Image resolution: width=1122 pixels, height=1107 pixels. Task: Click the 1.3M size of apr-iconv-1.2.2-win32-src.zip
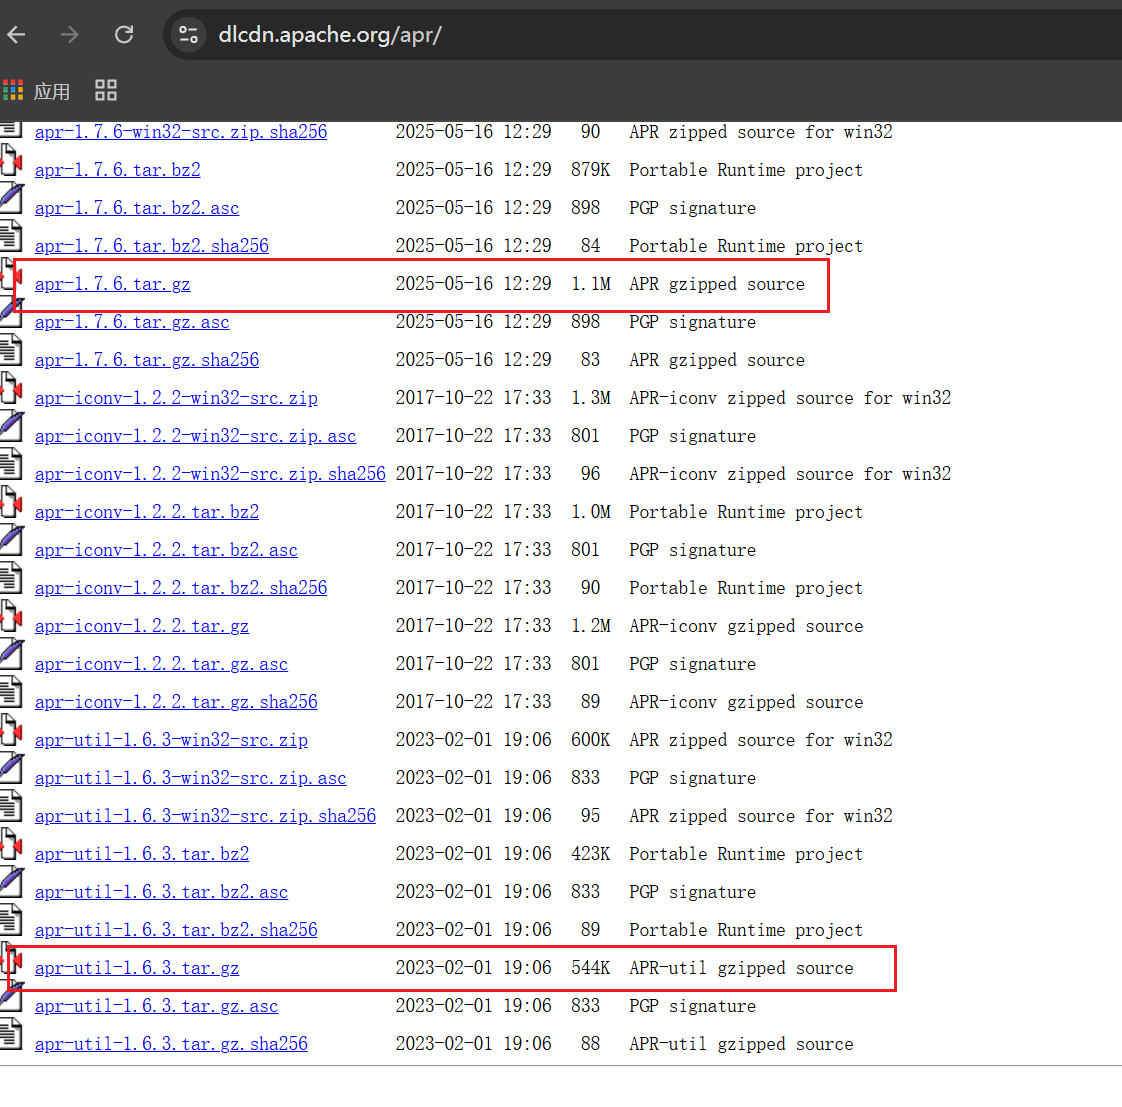click(x=590, y=398)
